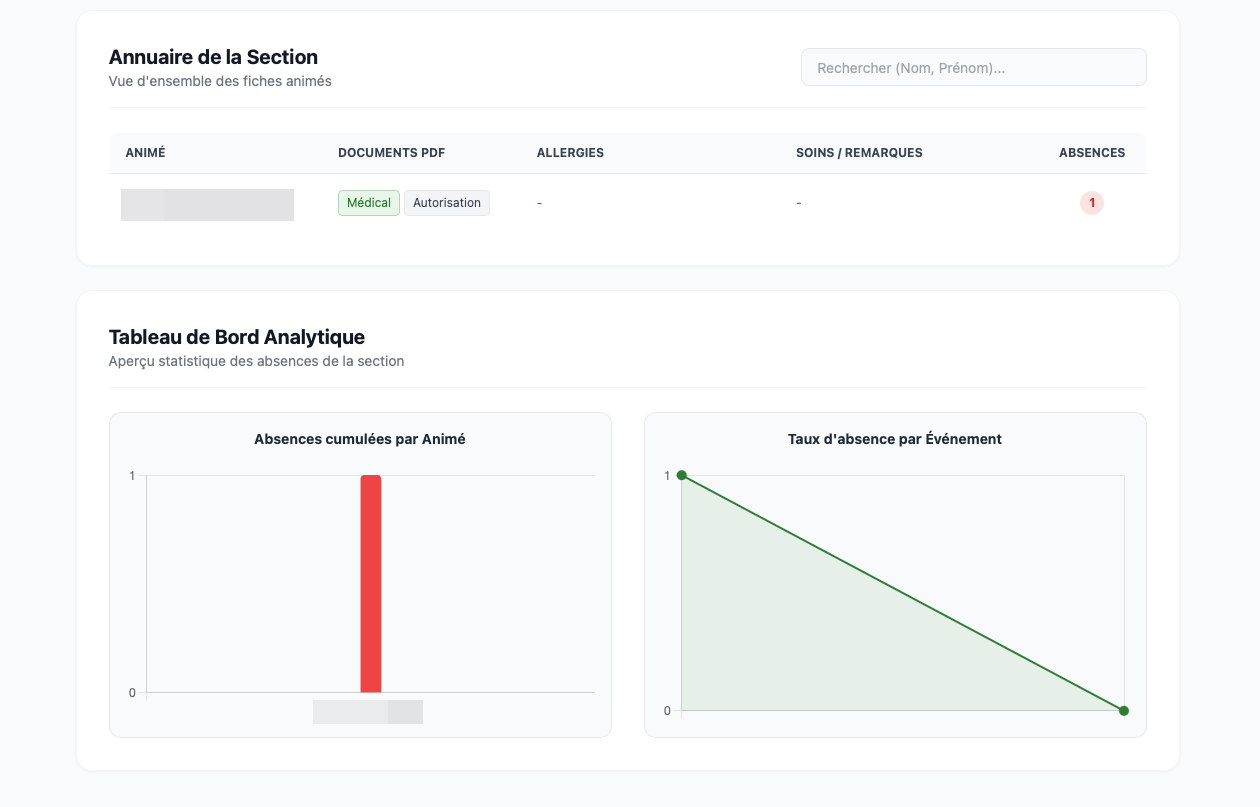Click the Annuaire de la Section heading
The width and height of the screenshot is (1260, 807).
coord(213,57)
